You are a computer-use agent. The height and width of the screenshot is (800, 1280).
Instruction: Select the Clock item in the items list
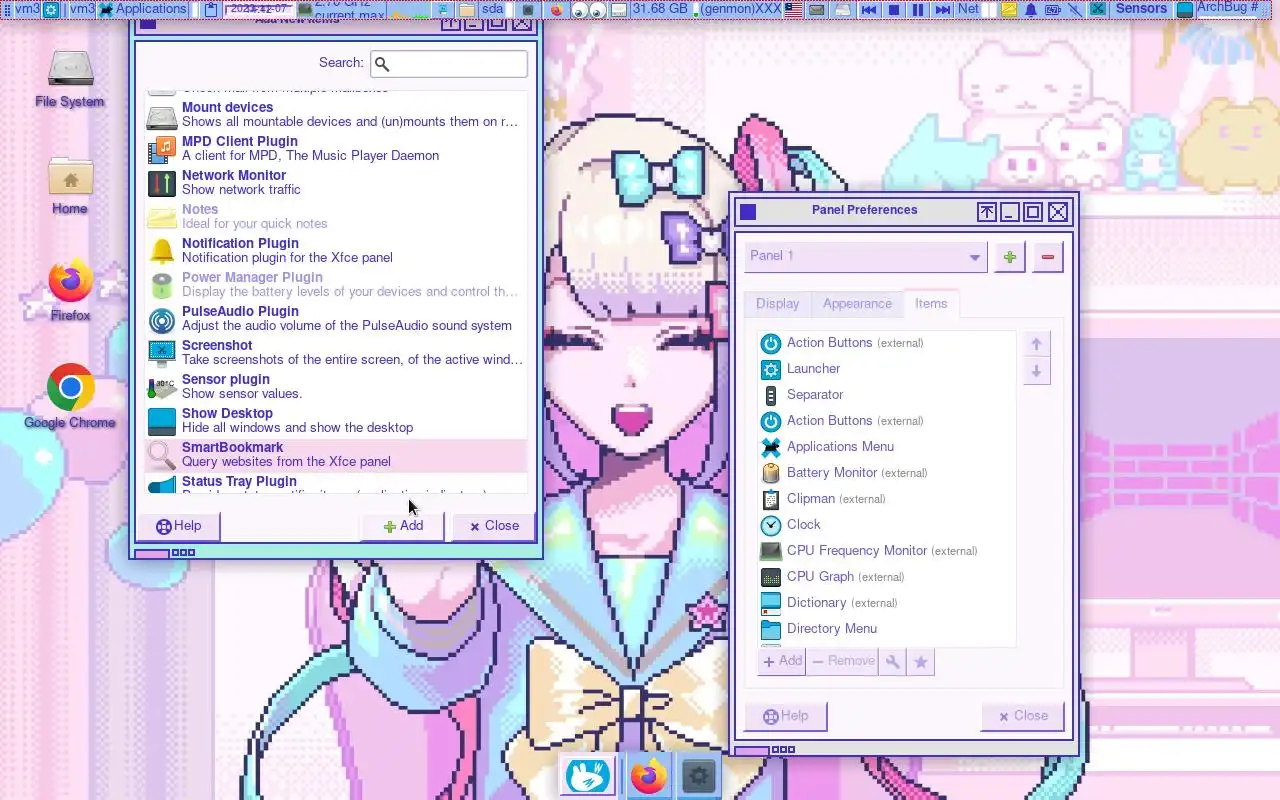(x=887, y=525)
